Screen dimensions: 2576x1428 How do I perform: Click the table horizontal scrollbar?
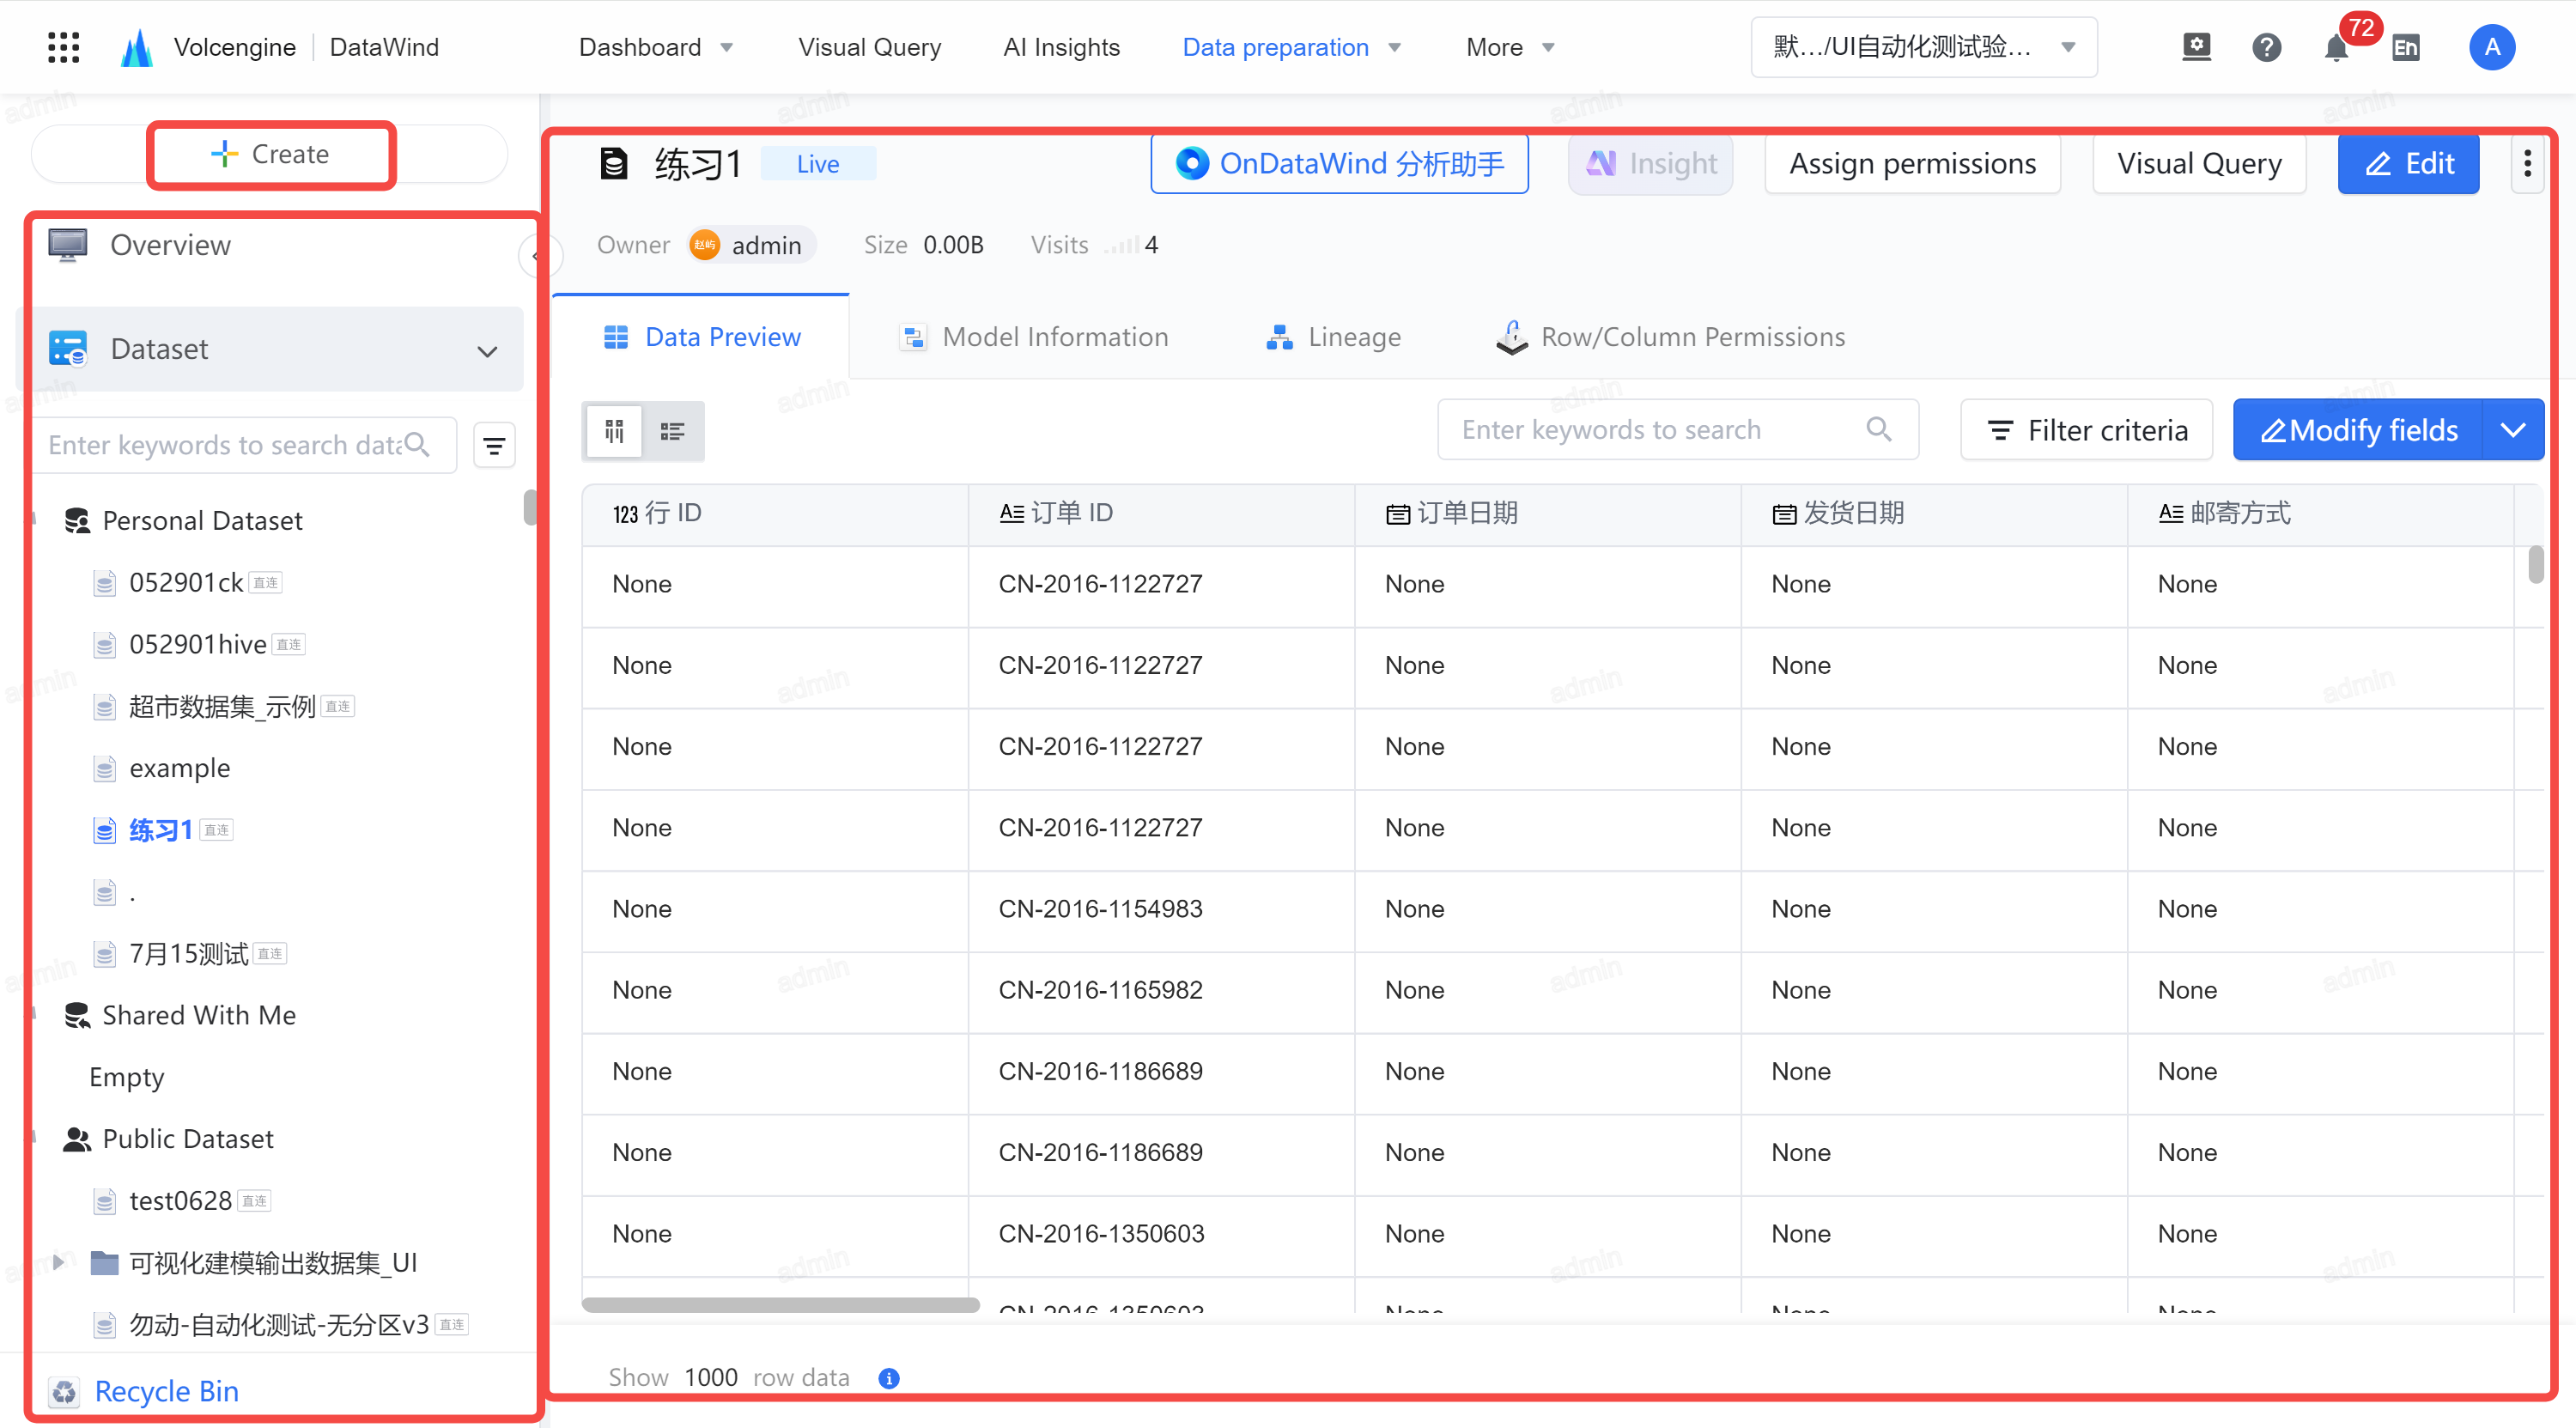780,1304
